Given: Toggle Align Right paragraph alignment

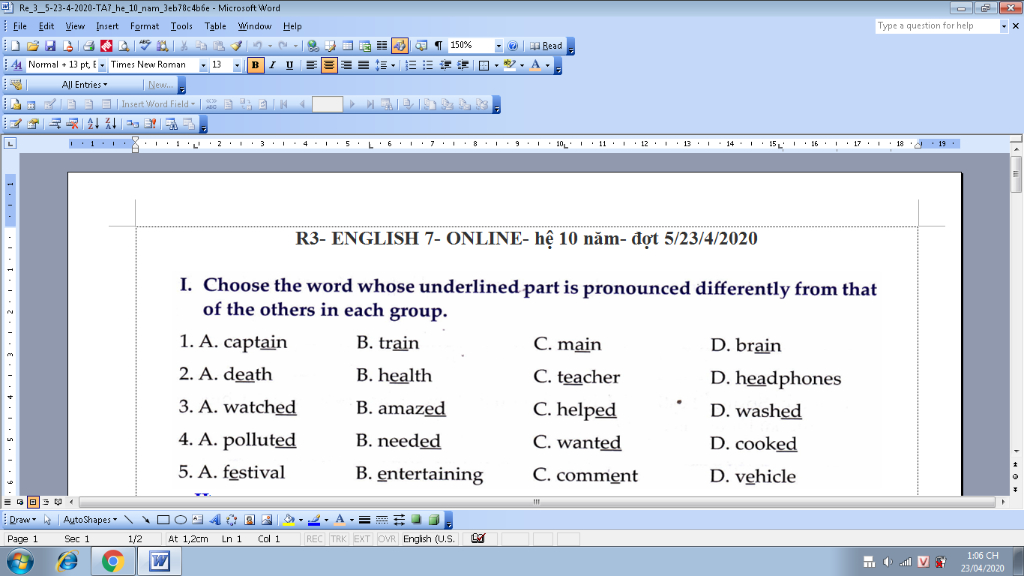Looking at the screenshot, I should pos(346,65).
